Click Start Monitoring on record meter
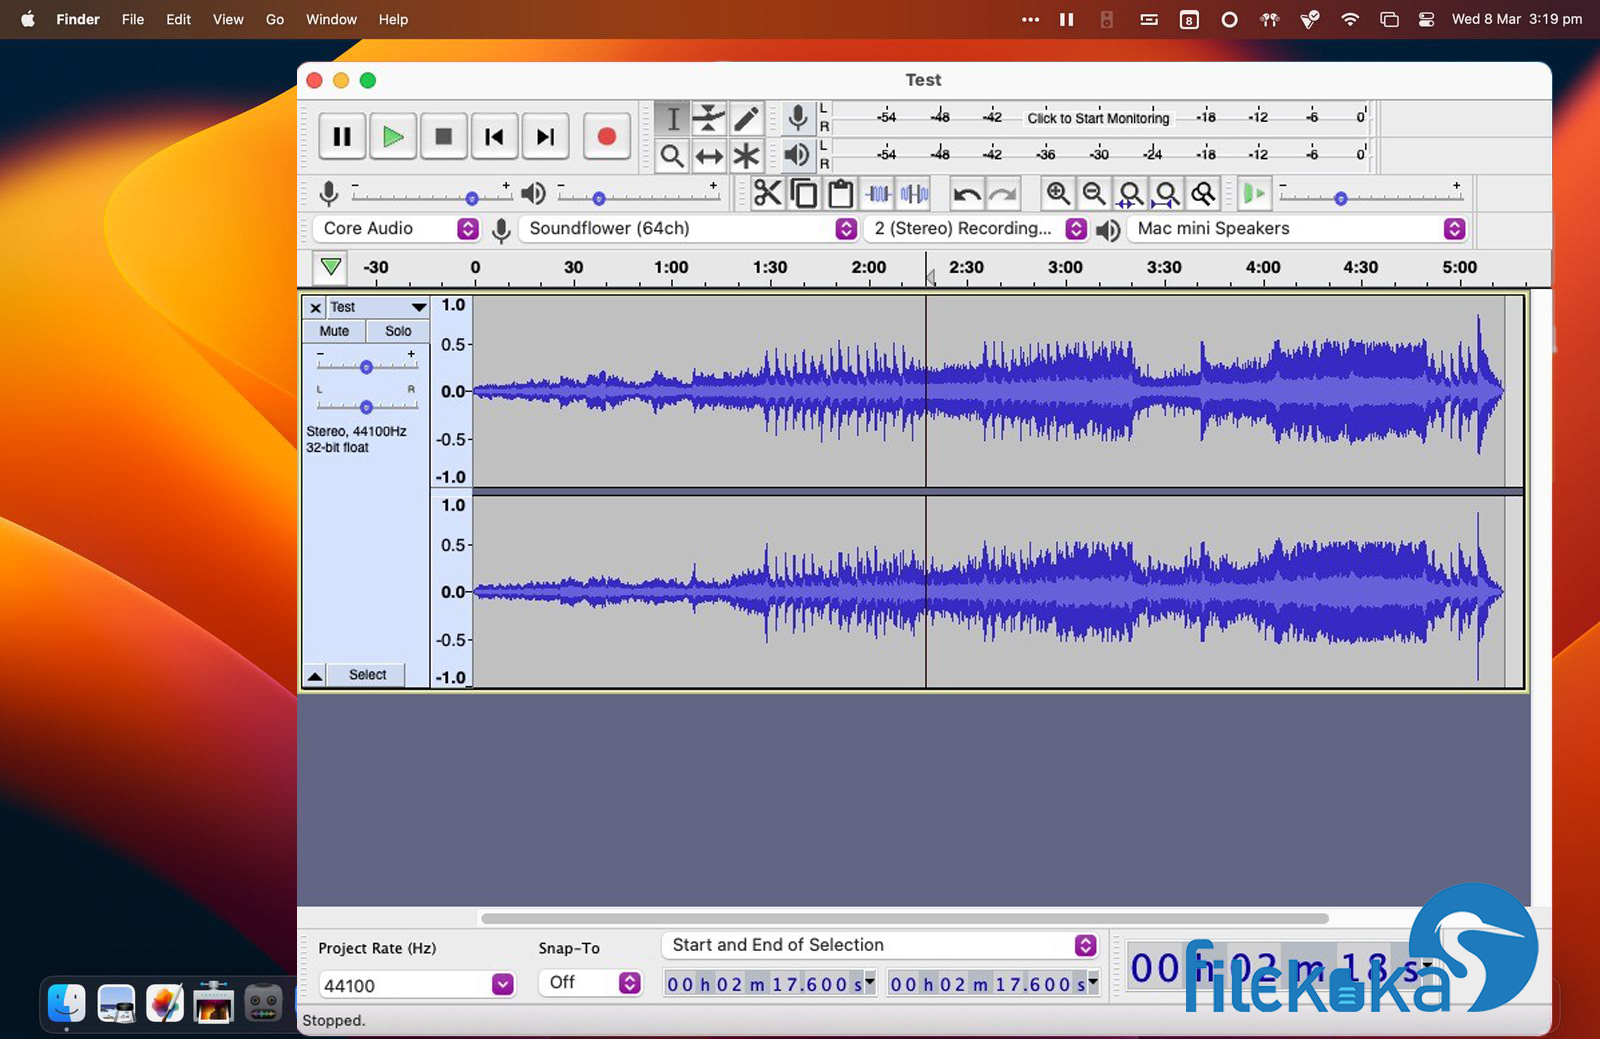Viewport: 1600px width, 1039px height. 1098,118
